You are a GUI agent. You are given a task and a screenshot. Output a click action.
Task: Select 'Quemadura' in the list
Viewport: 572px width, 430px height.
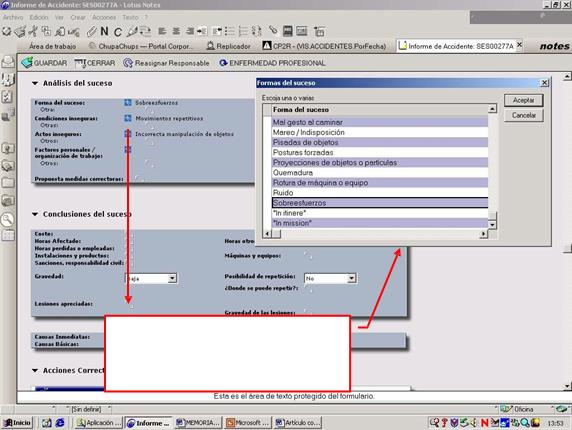coord(380,173)
